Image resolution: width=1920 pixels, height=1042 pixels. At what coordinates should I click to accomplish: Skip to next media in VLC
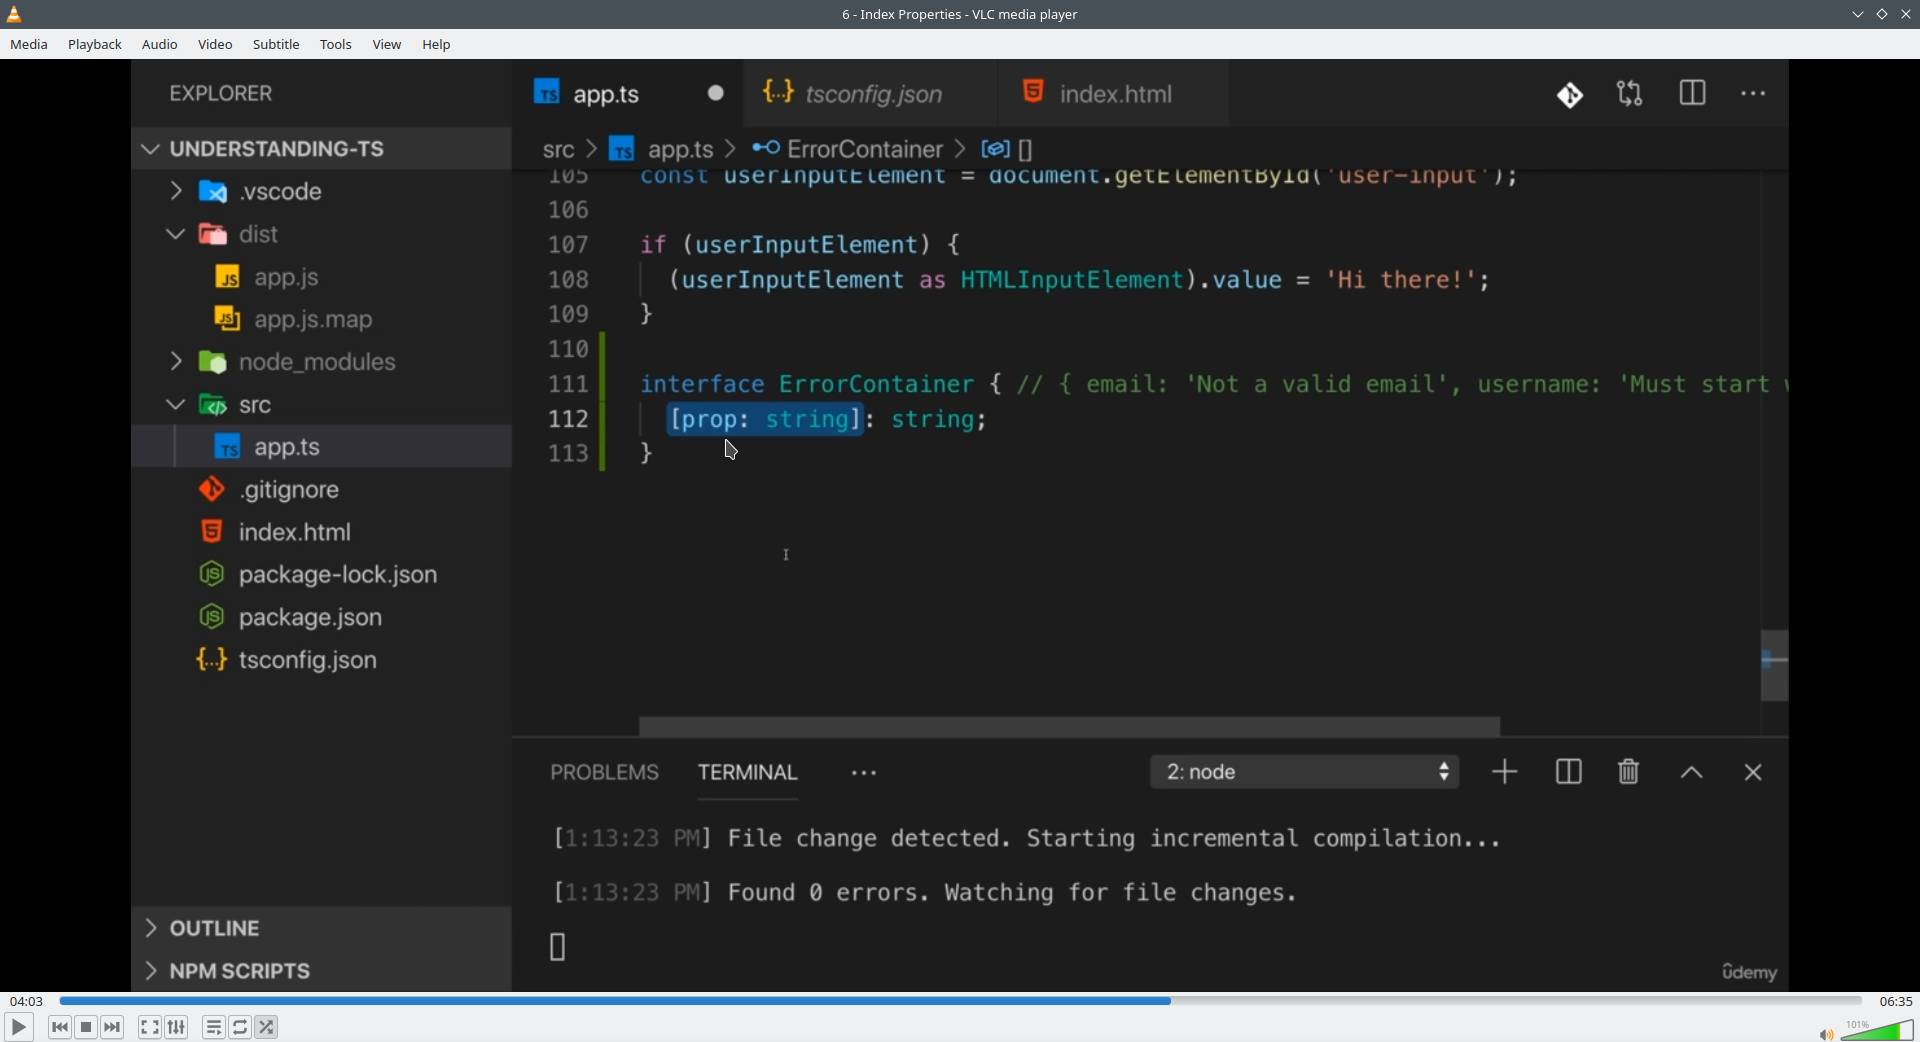113,1027
